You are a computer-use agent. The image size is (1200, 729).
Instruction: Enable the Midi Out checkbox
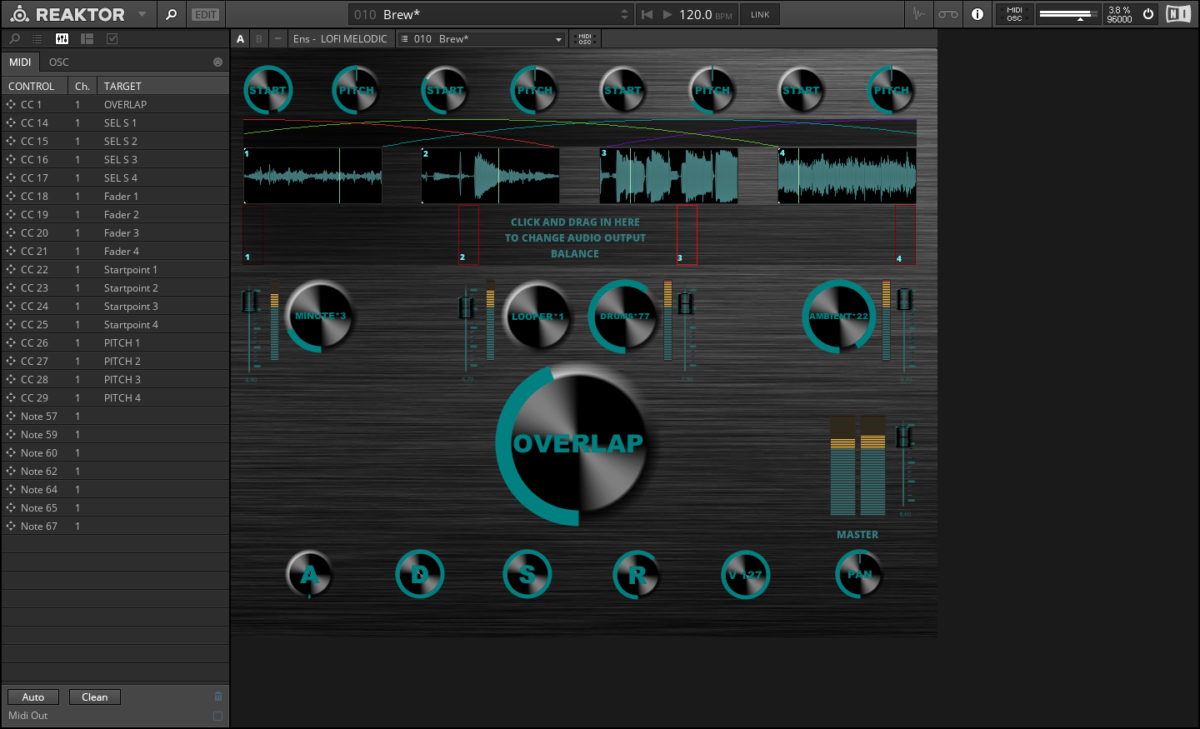pyautogui.click(x=218, y=716)
